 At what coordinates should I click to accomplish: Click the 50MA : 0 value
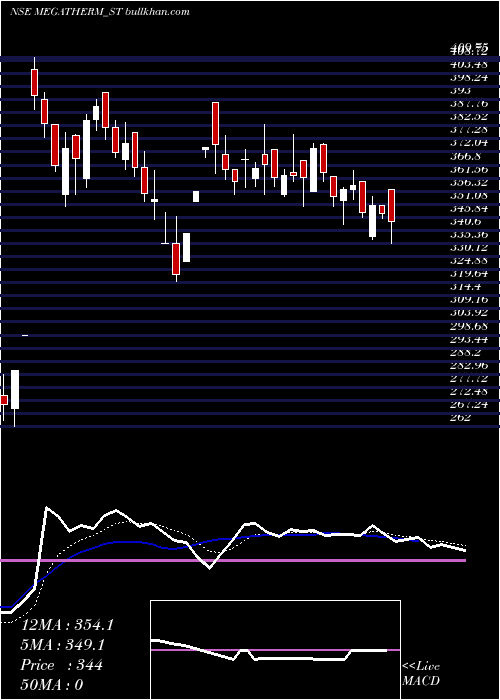coord(52,685)
